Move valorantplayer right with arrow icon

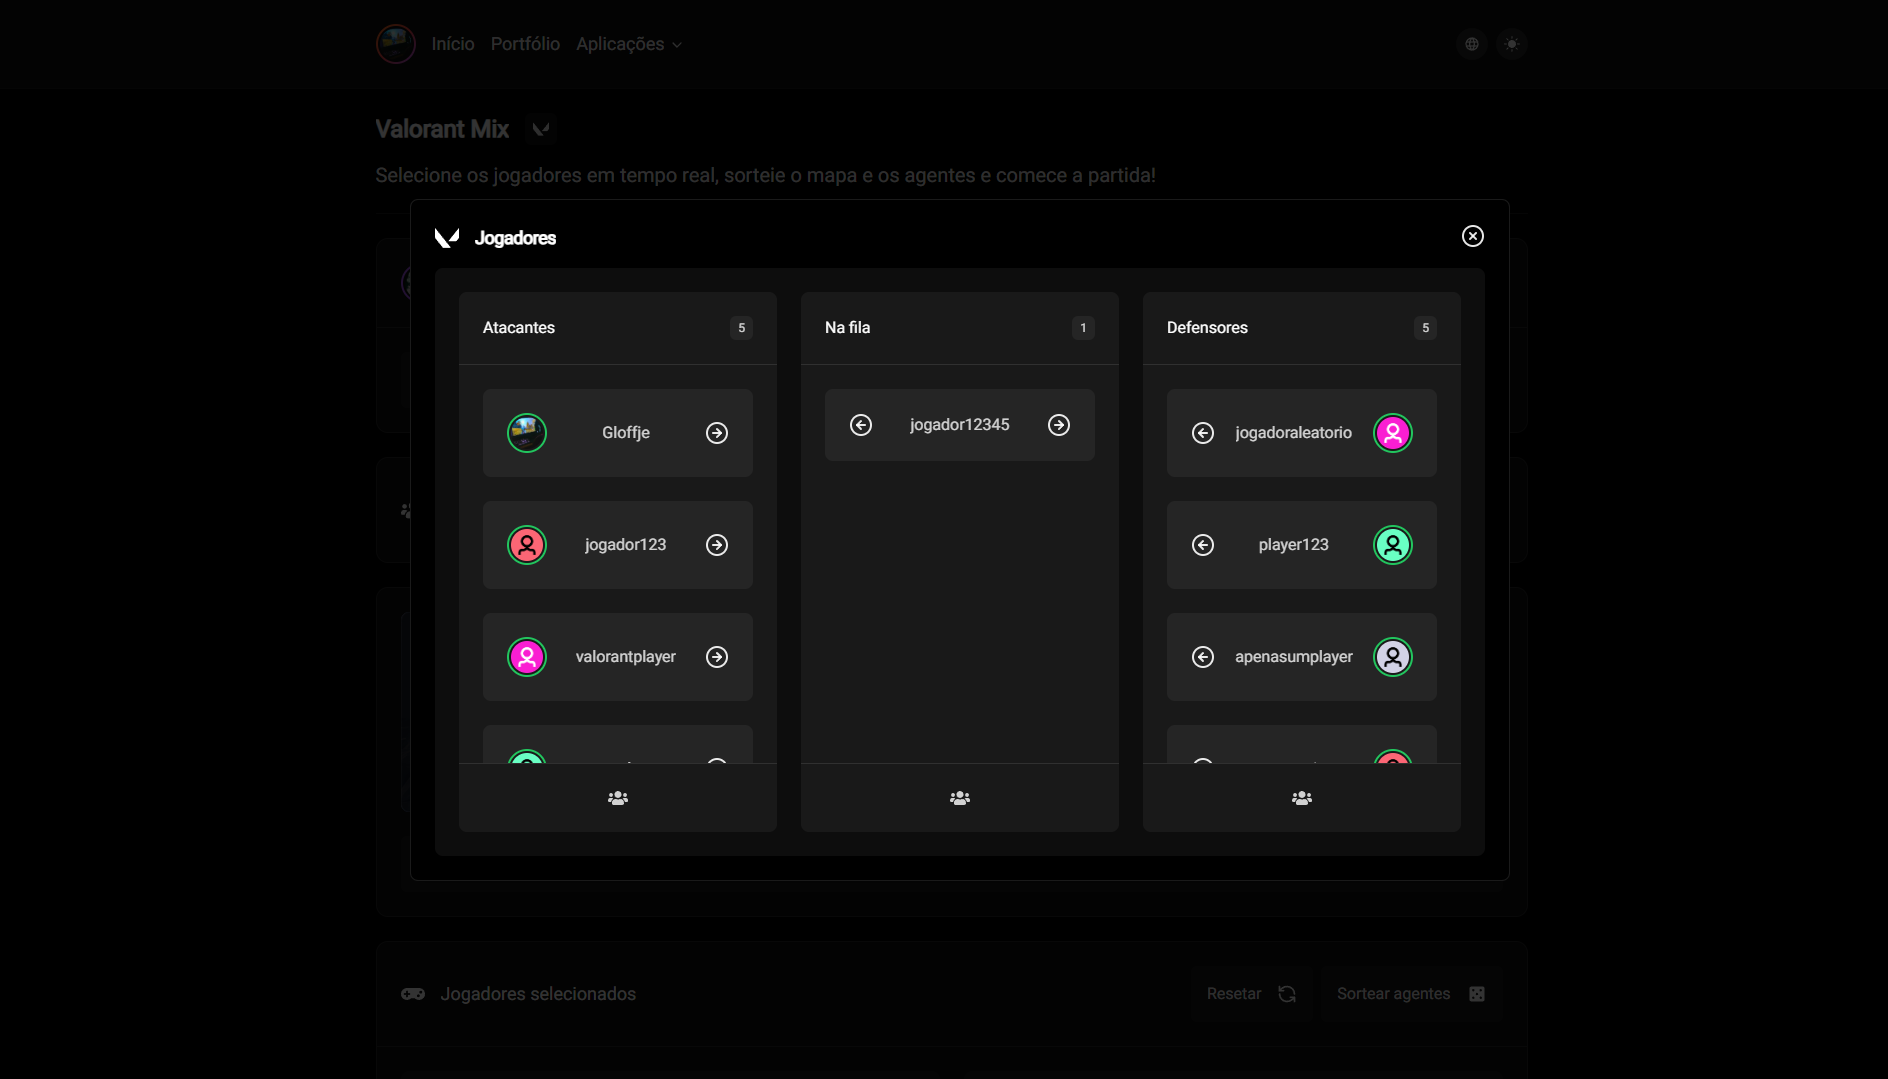717,657
